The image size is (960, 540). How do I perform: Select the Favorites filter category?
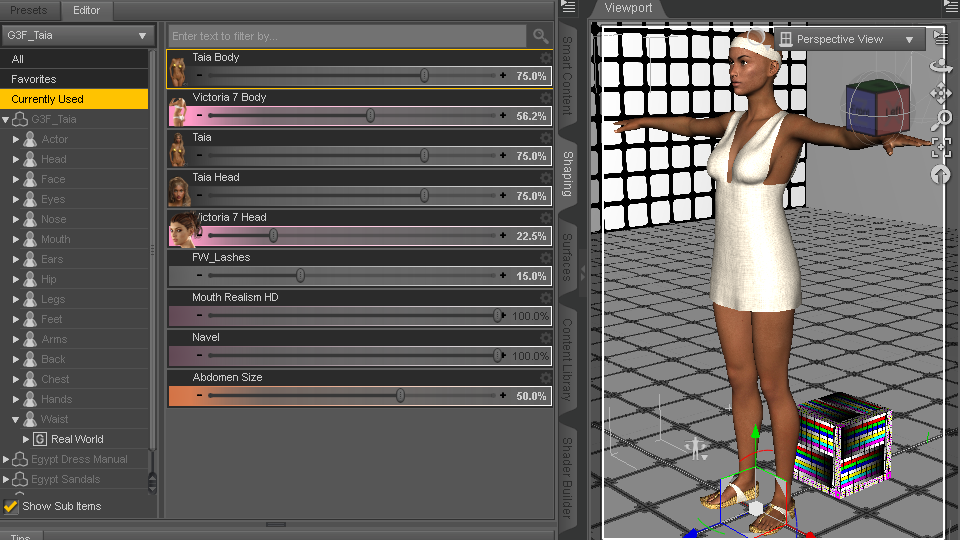[74, 79]
